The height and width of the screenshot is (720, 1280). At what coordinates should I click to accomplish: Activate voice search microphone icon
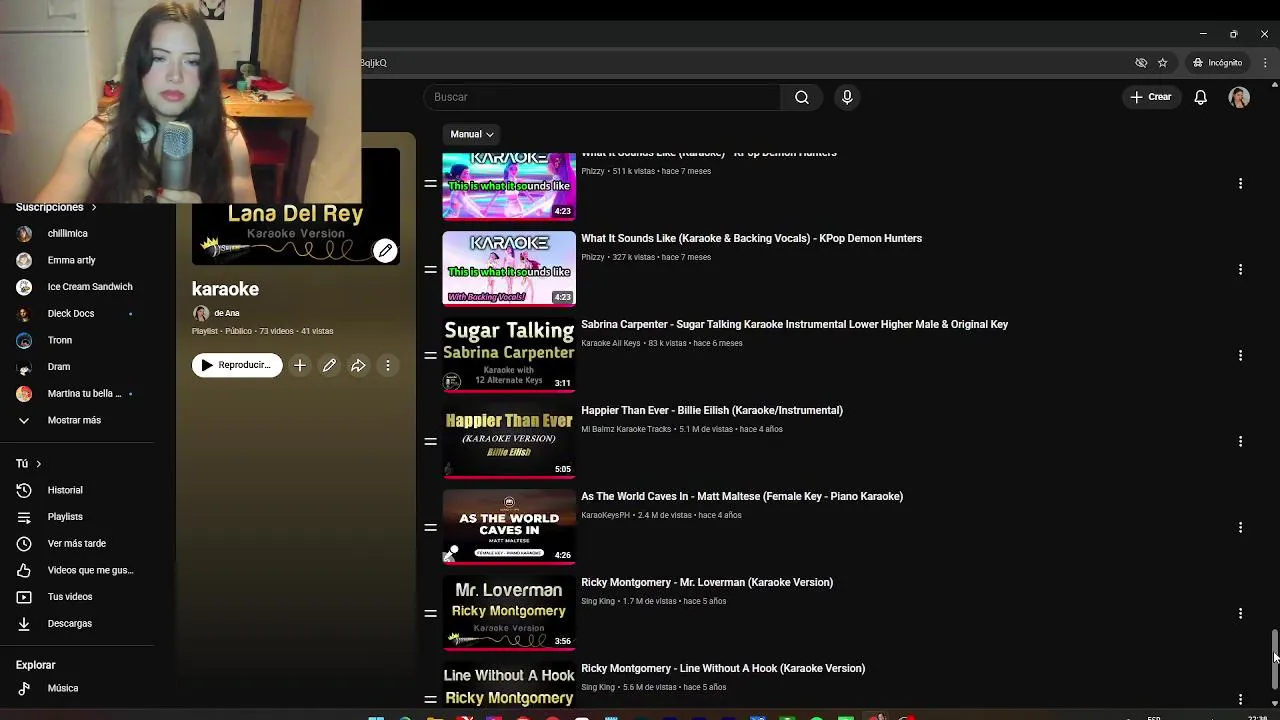tap(847, 97)
